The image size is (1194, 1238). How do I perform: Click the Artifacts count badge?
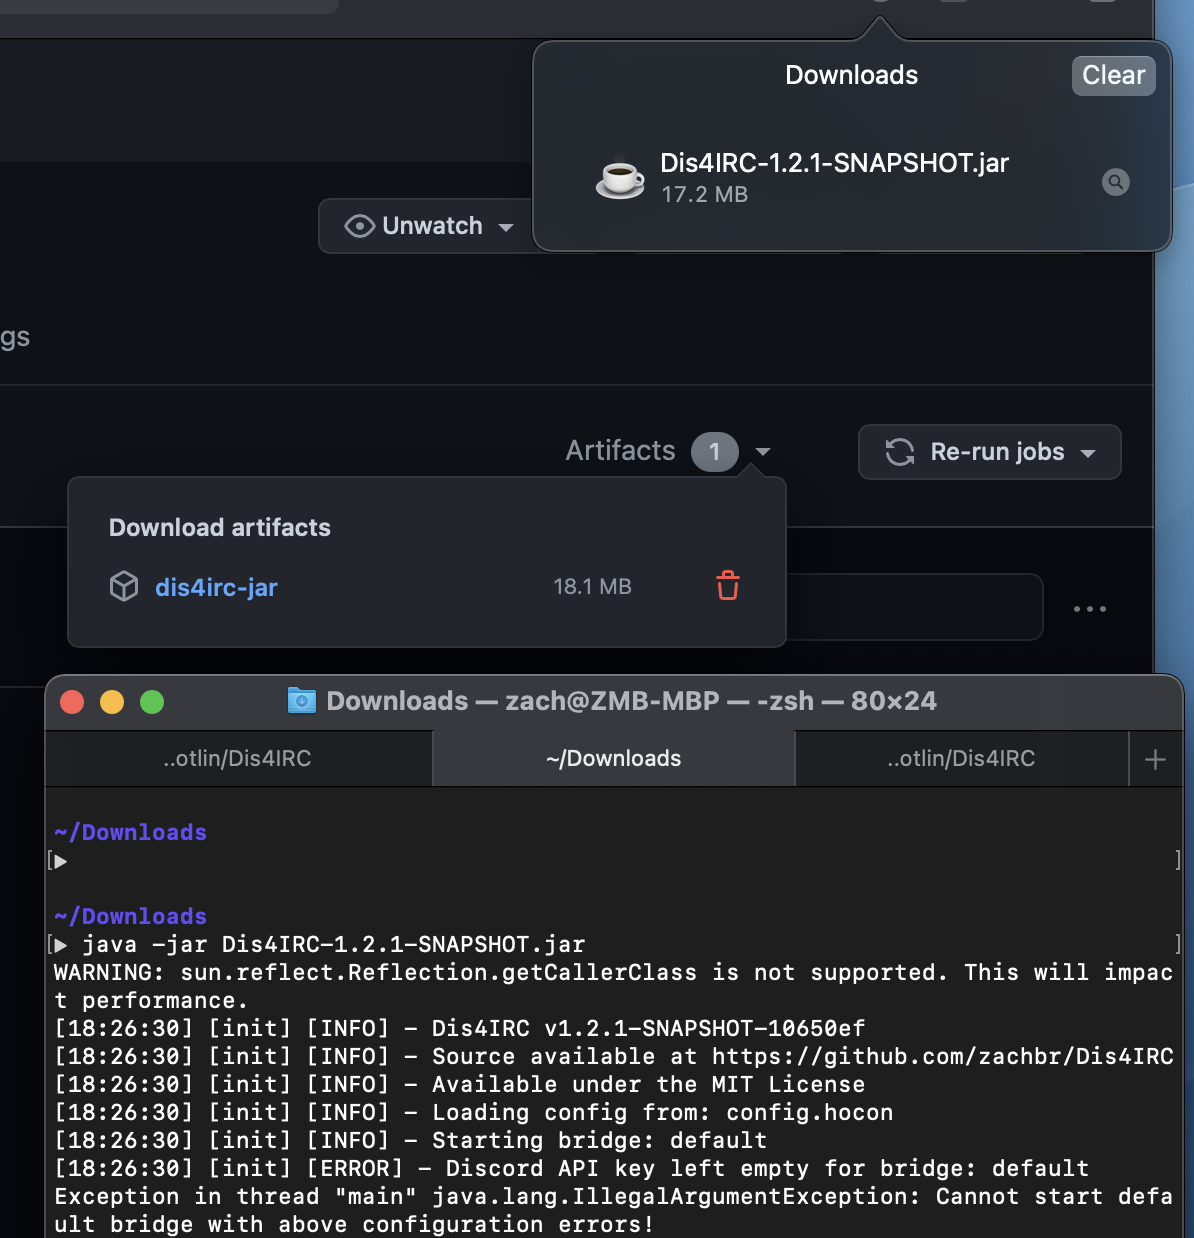[714, 452]
